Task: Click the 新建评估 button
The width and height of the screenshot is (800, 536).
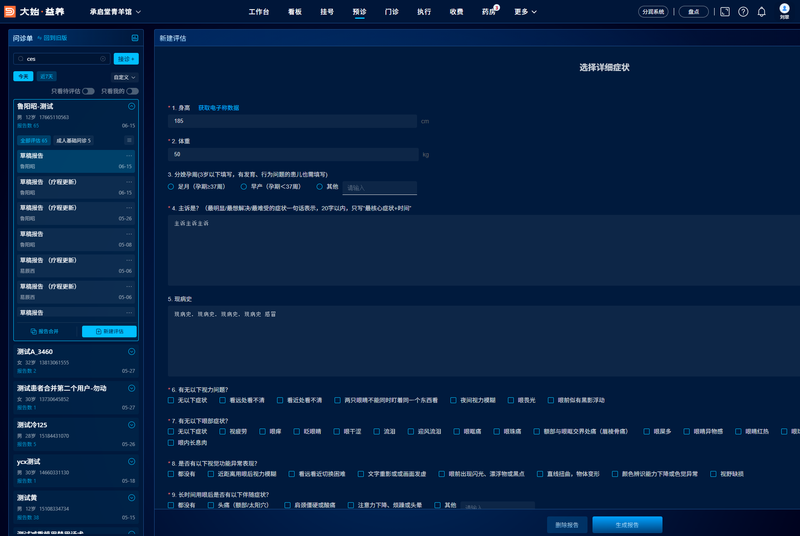Action: point(109,331)
